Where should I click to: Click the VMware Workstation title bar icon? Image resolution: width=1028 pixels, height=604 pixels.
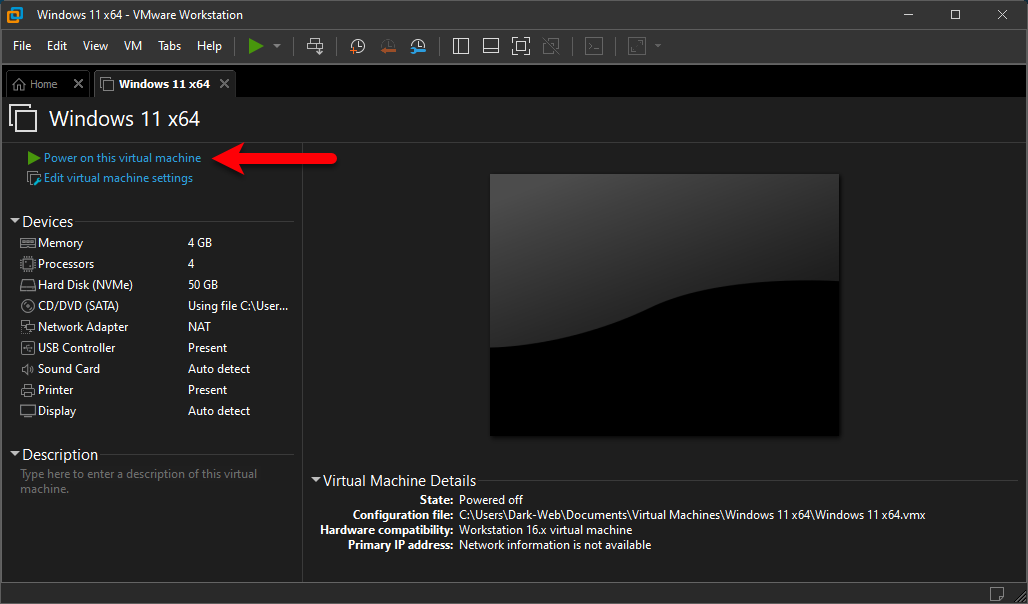click(x=16, y=14)
